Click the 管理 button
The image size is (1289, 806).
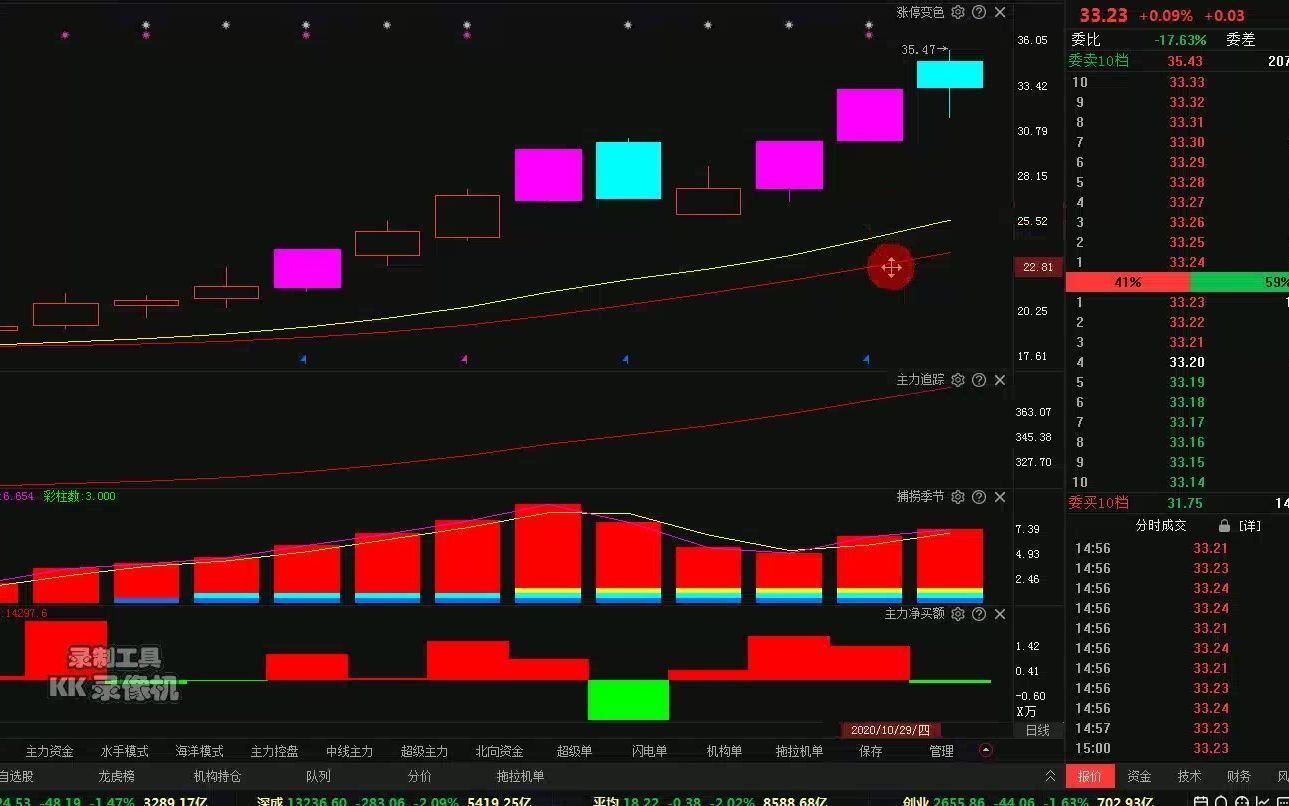pos(942,751)
